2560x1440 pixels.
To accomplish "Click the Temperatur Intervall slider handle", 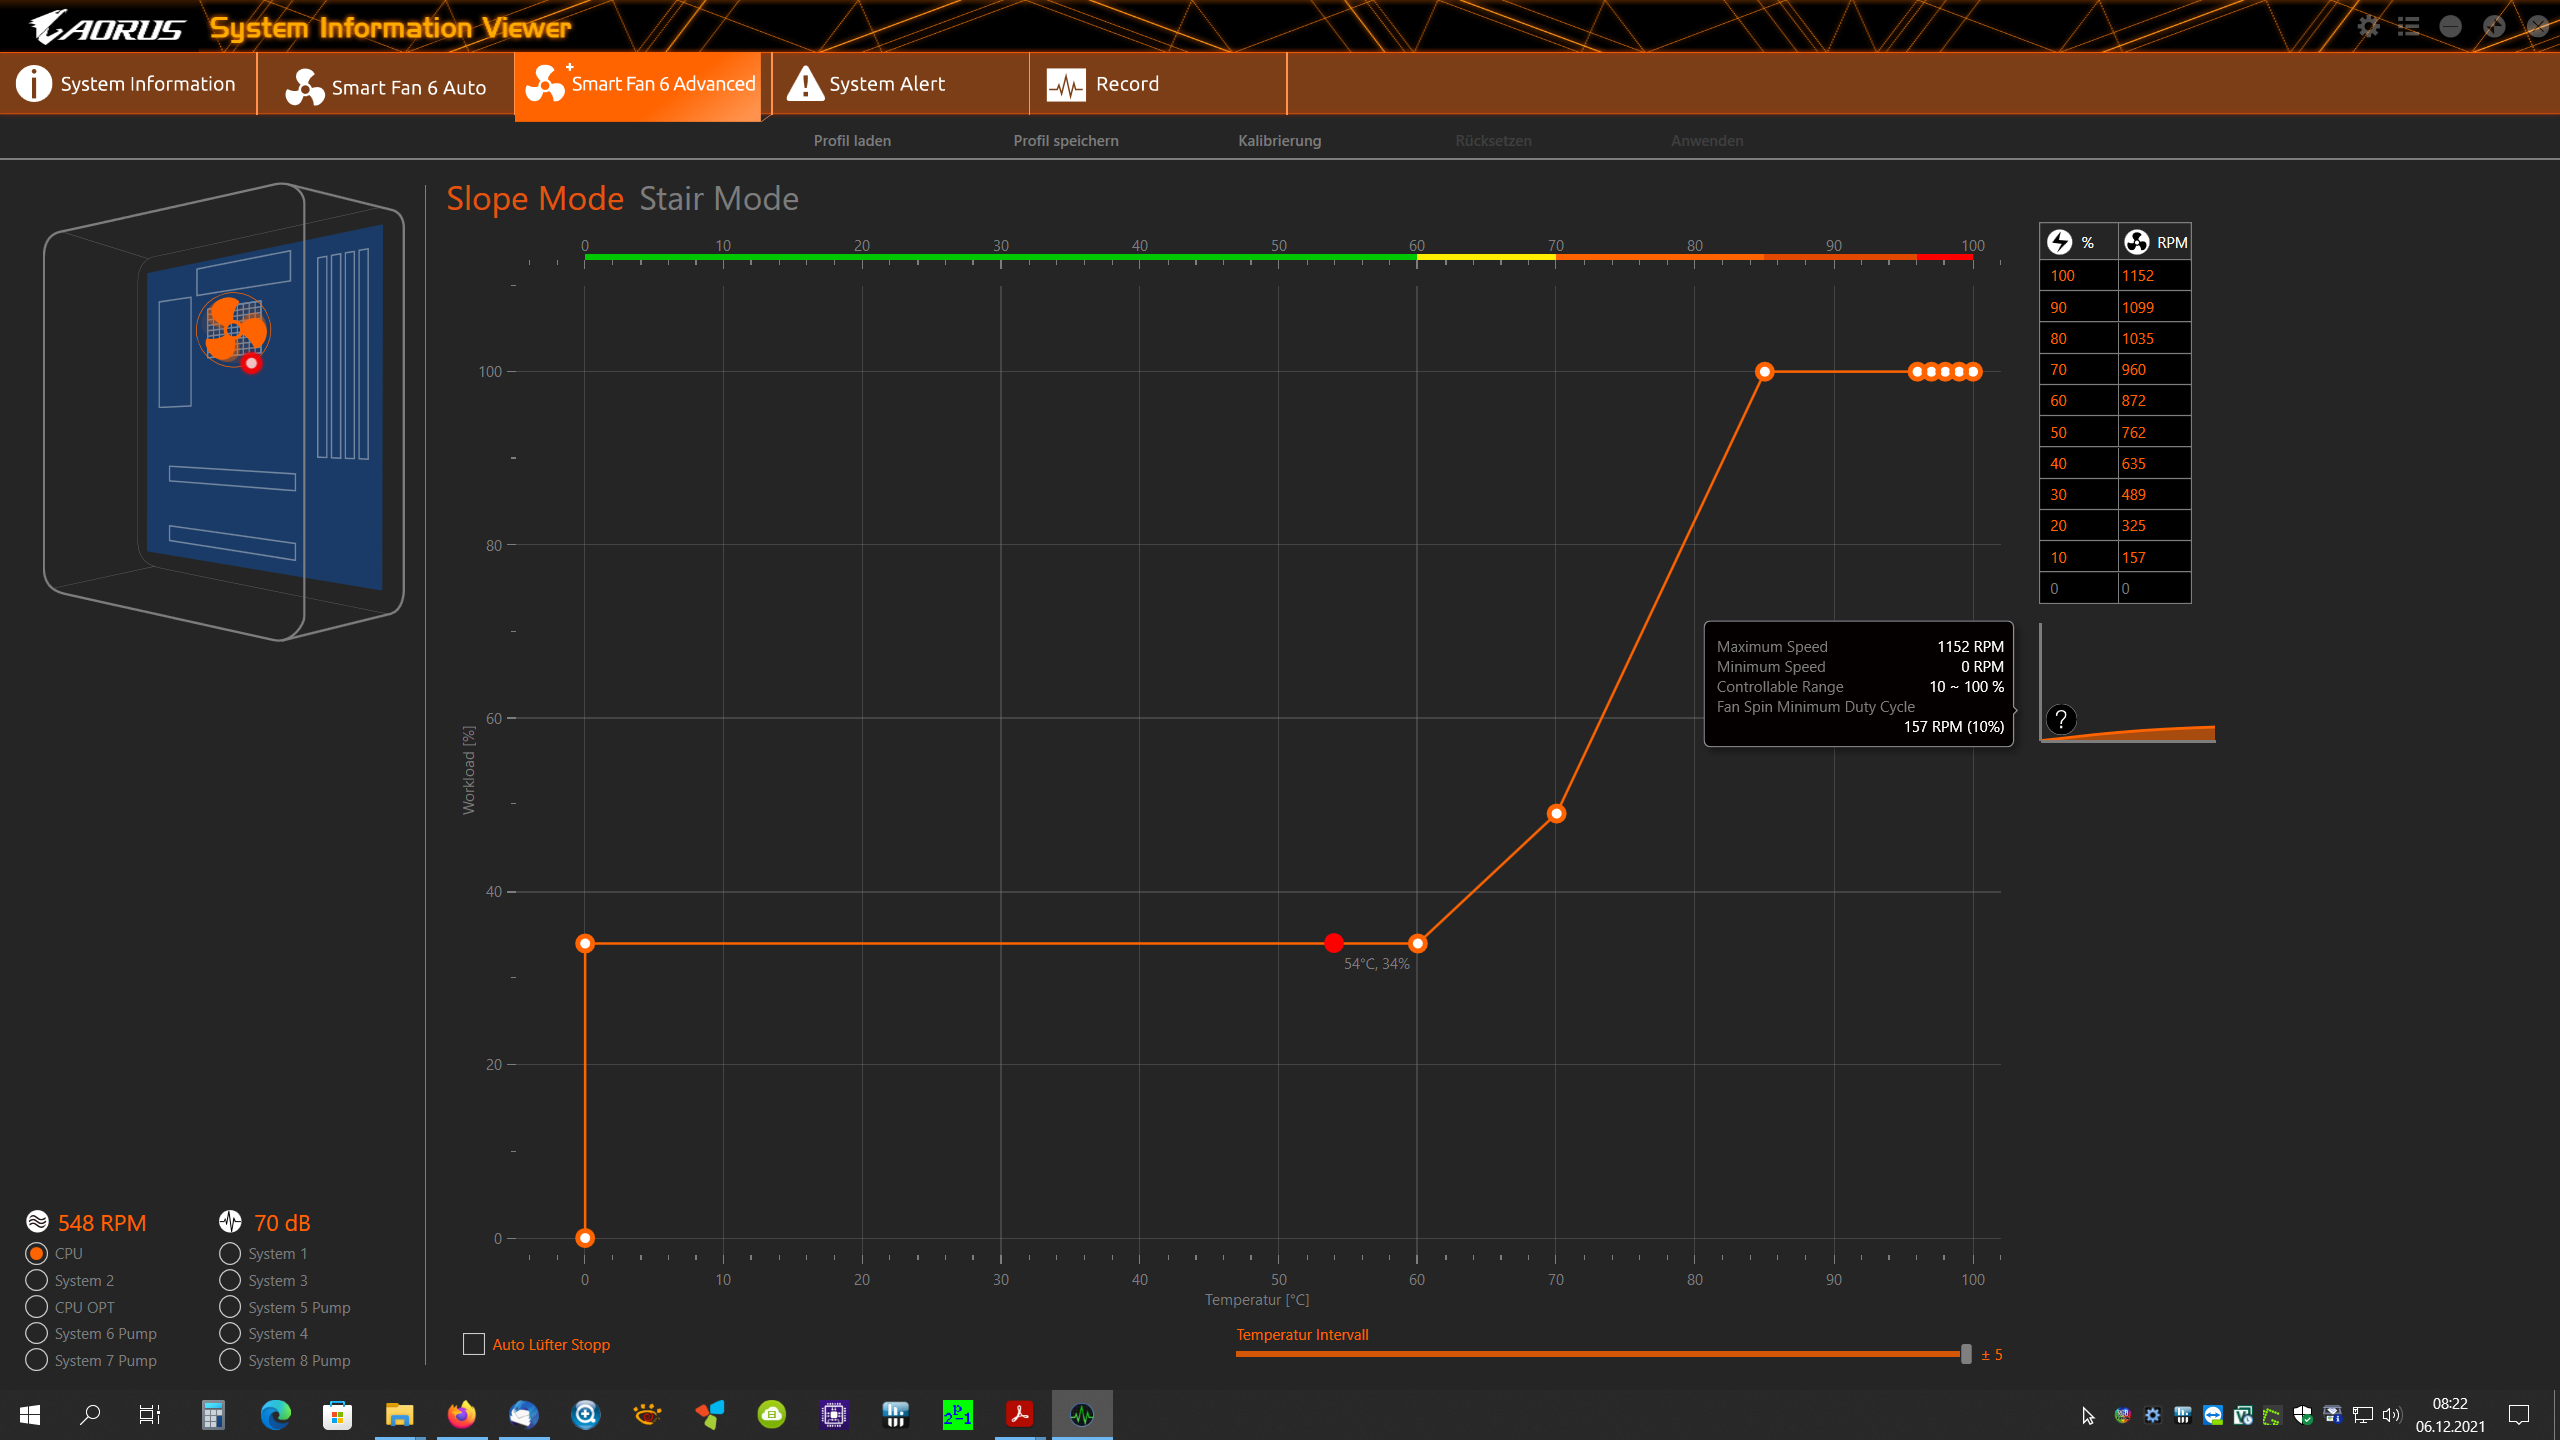I will tap(1966, 1354).
